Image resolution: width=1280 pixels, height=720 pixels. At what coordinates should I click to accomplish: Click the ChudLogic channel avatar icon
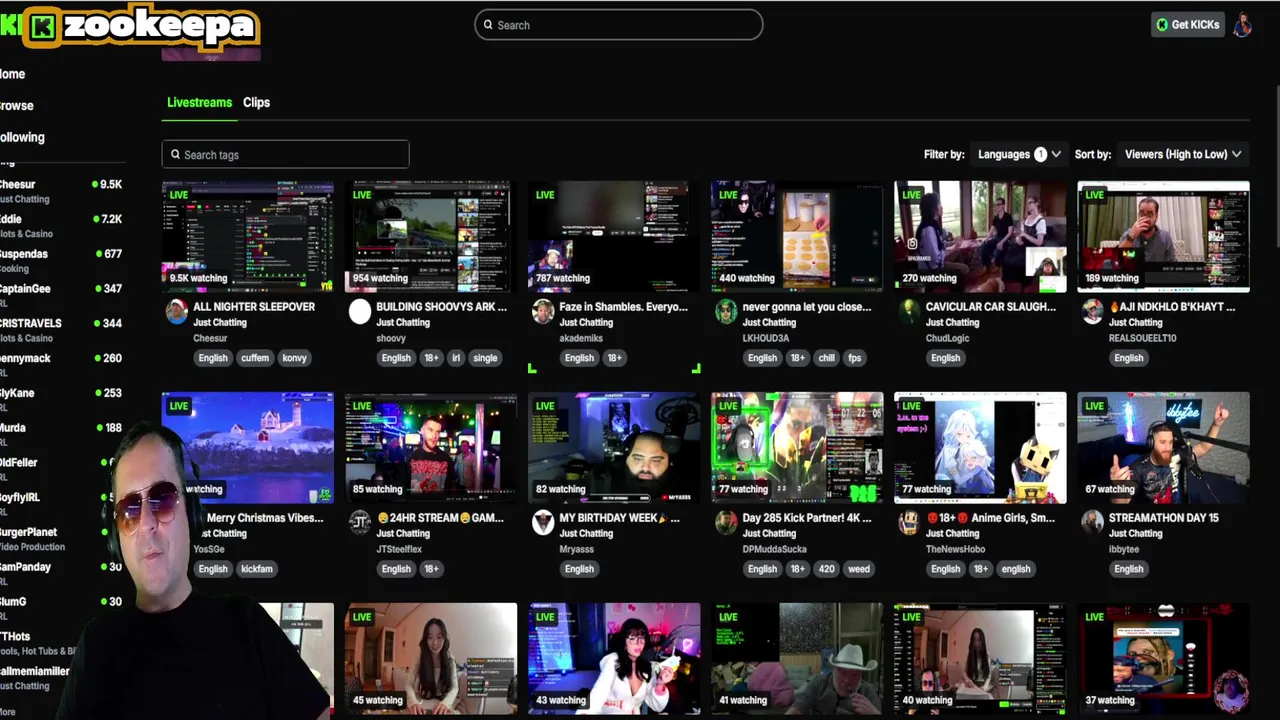click(x=909, y=312)
